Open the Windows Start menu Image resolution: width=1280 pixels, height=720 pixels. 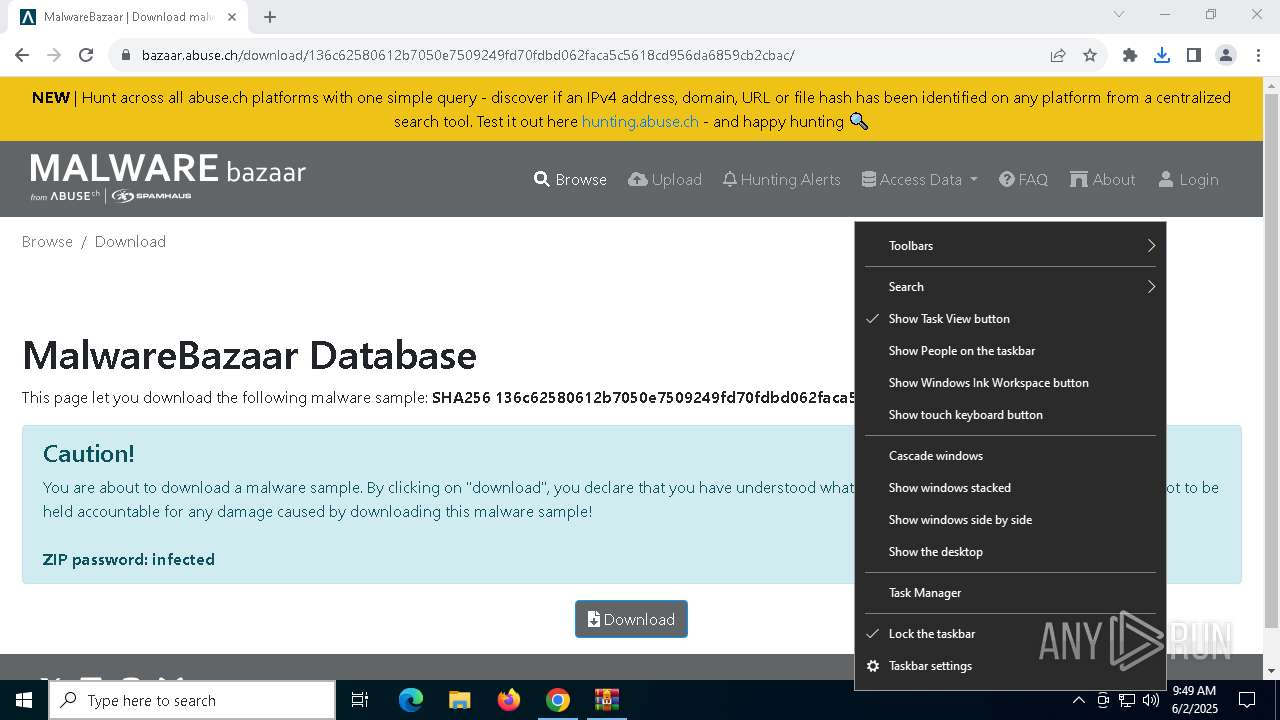pyautogui.click(x=24, y=700)
